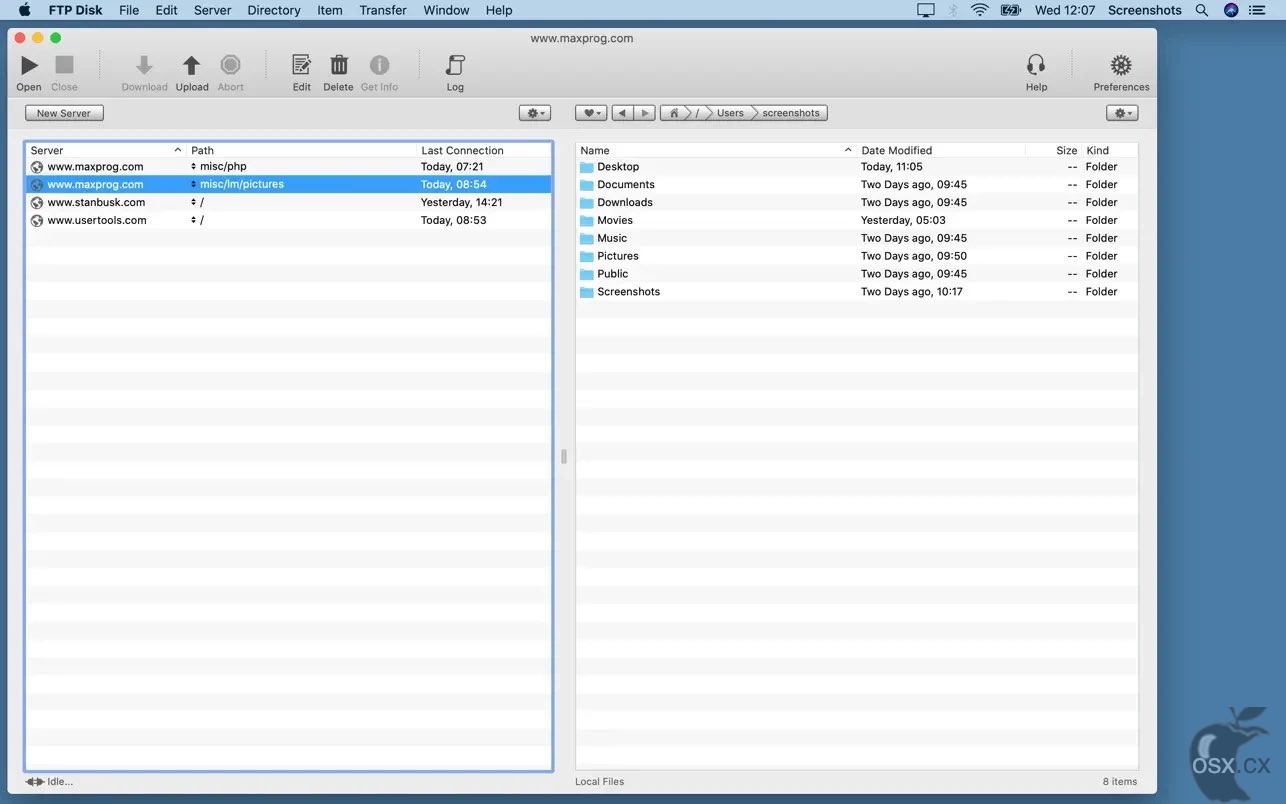Viewport: 1286px width, 804px height.
Task: Click the Size column header
Action: 1054,151
